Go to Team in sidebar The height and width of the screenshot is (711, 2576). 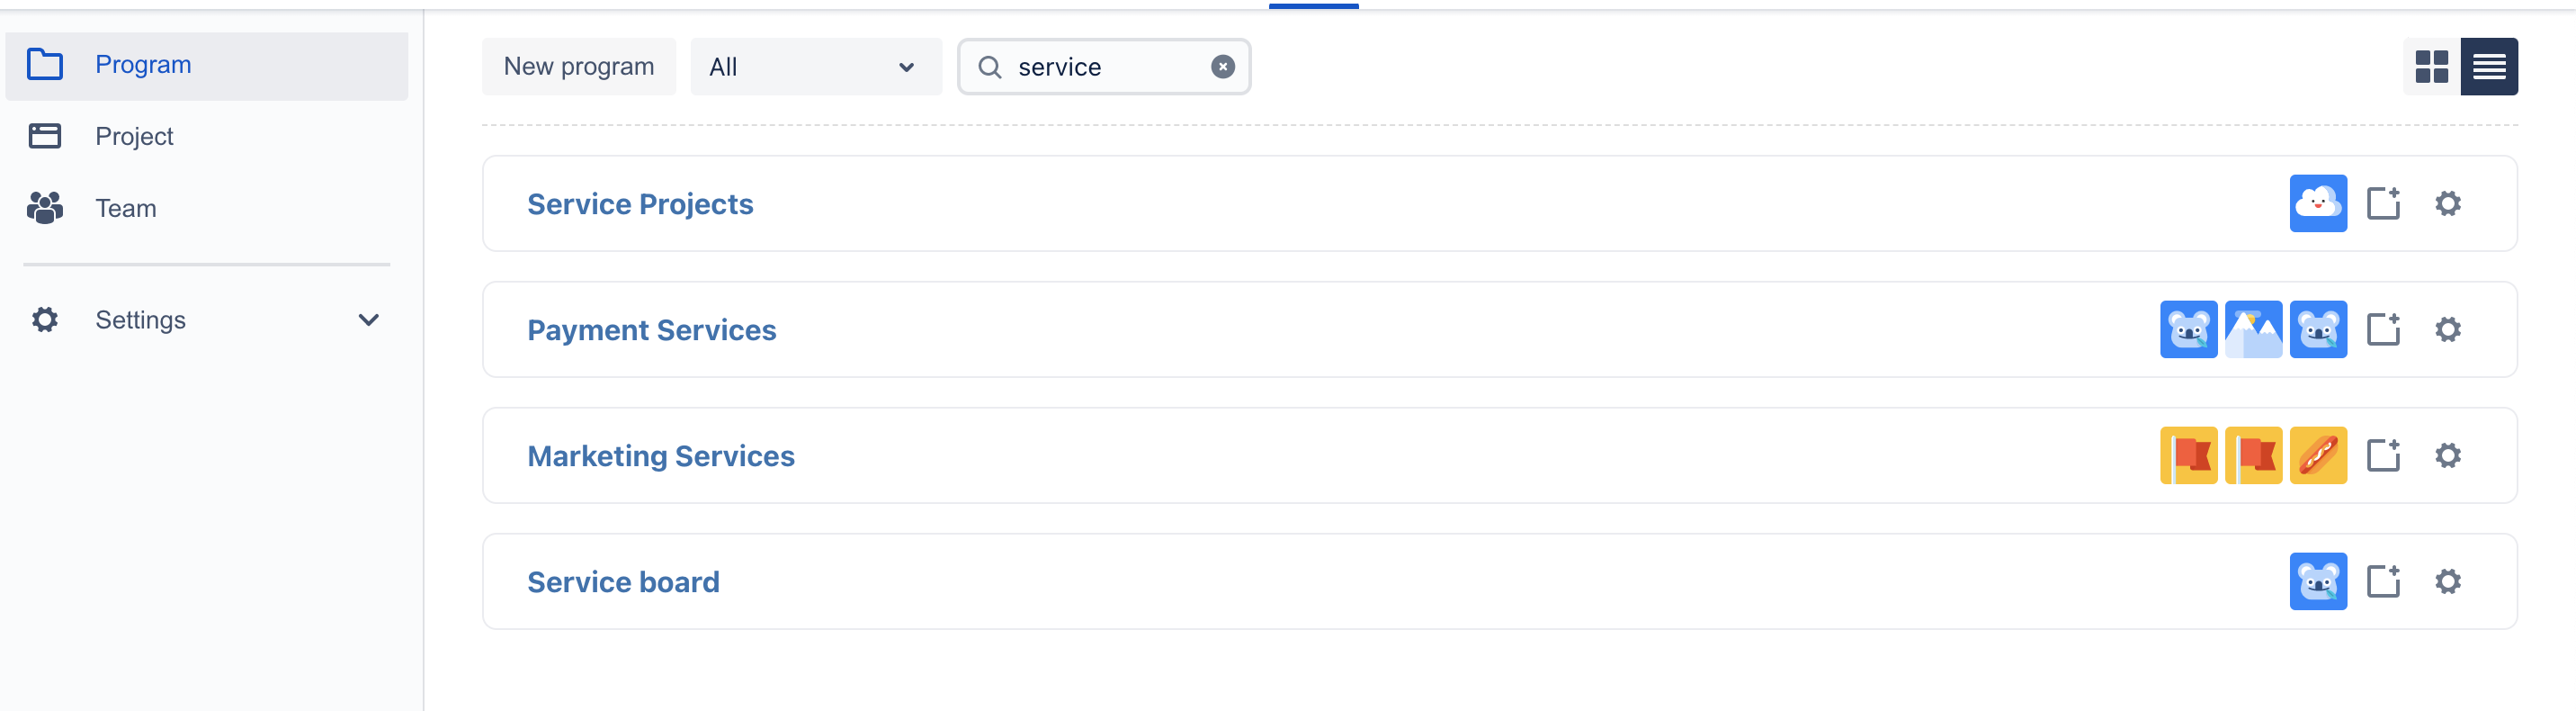point(125,208)
